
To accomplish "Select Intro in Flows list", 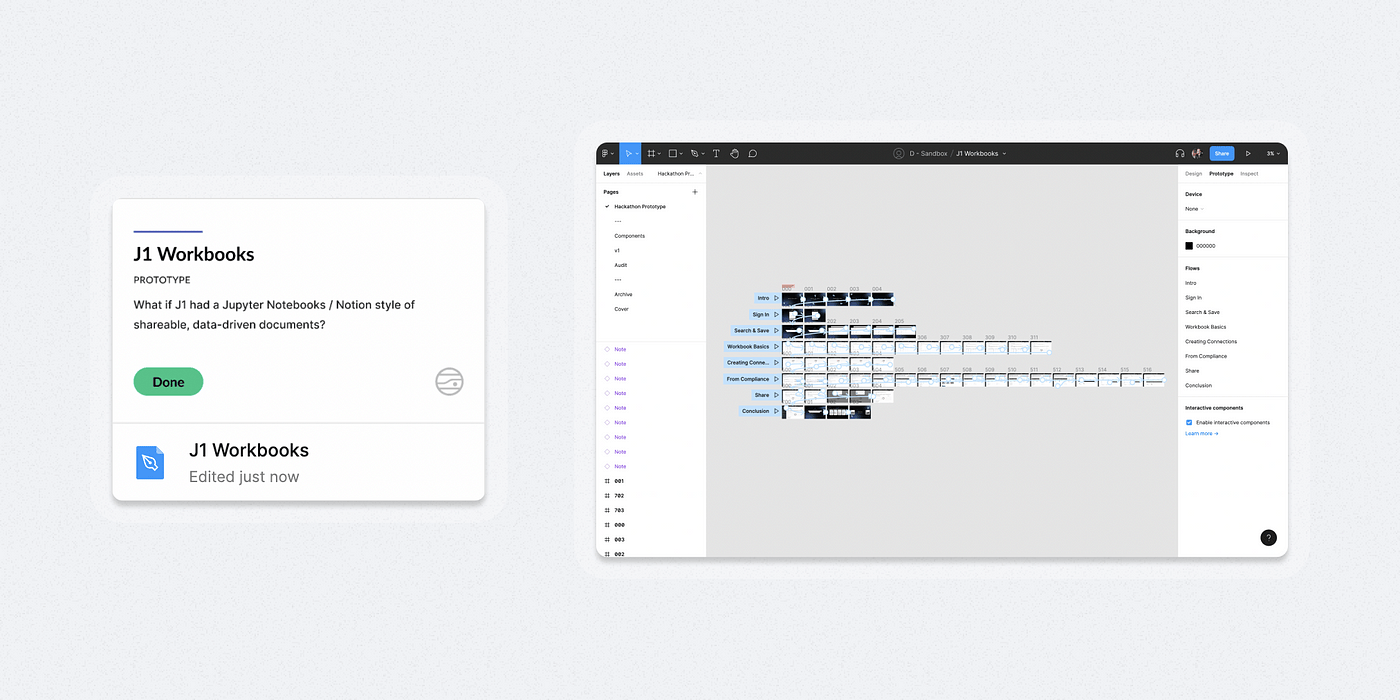I will click(x=1191, y=283).
